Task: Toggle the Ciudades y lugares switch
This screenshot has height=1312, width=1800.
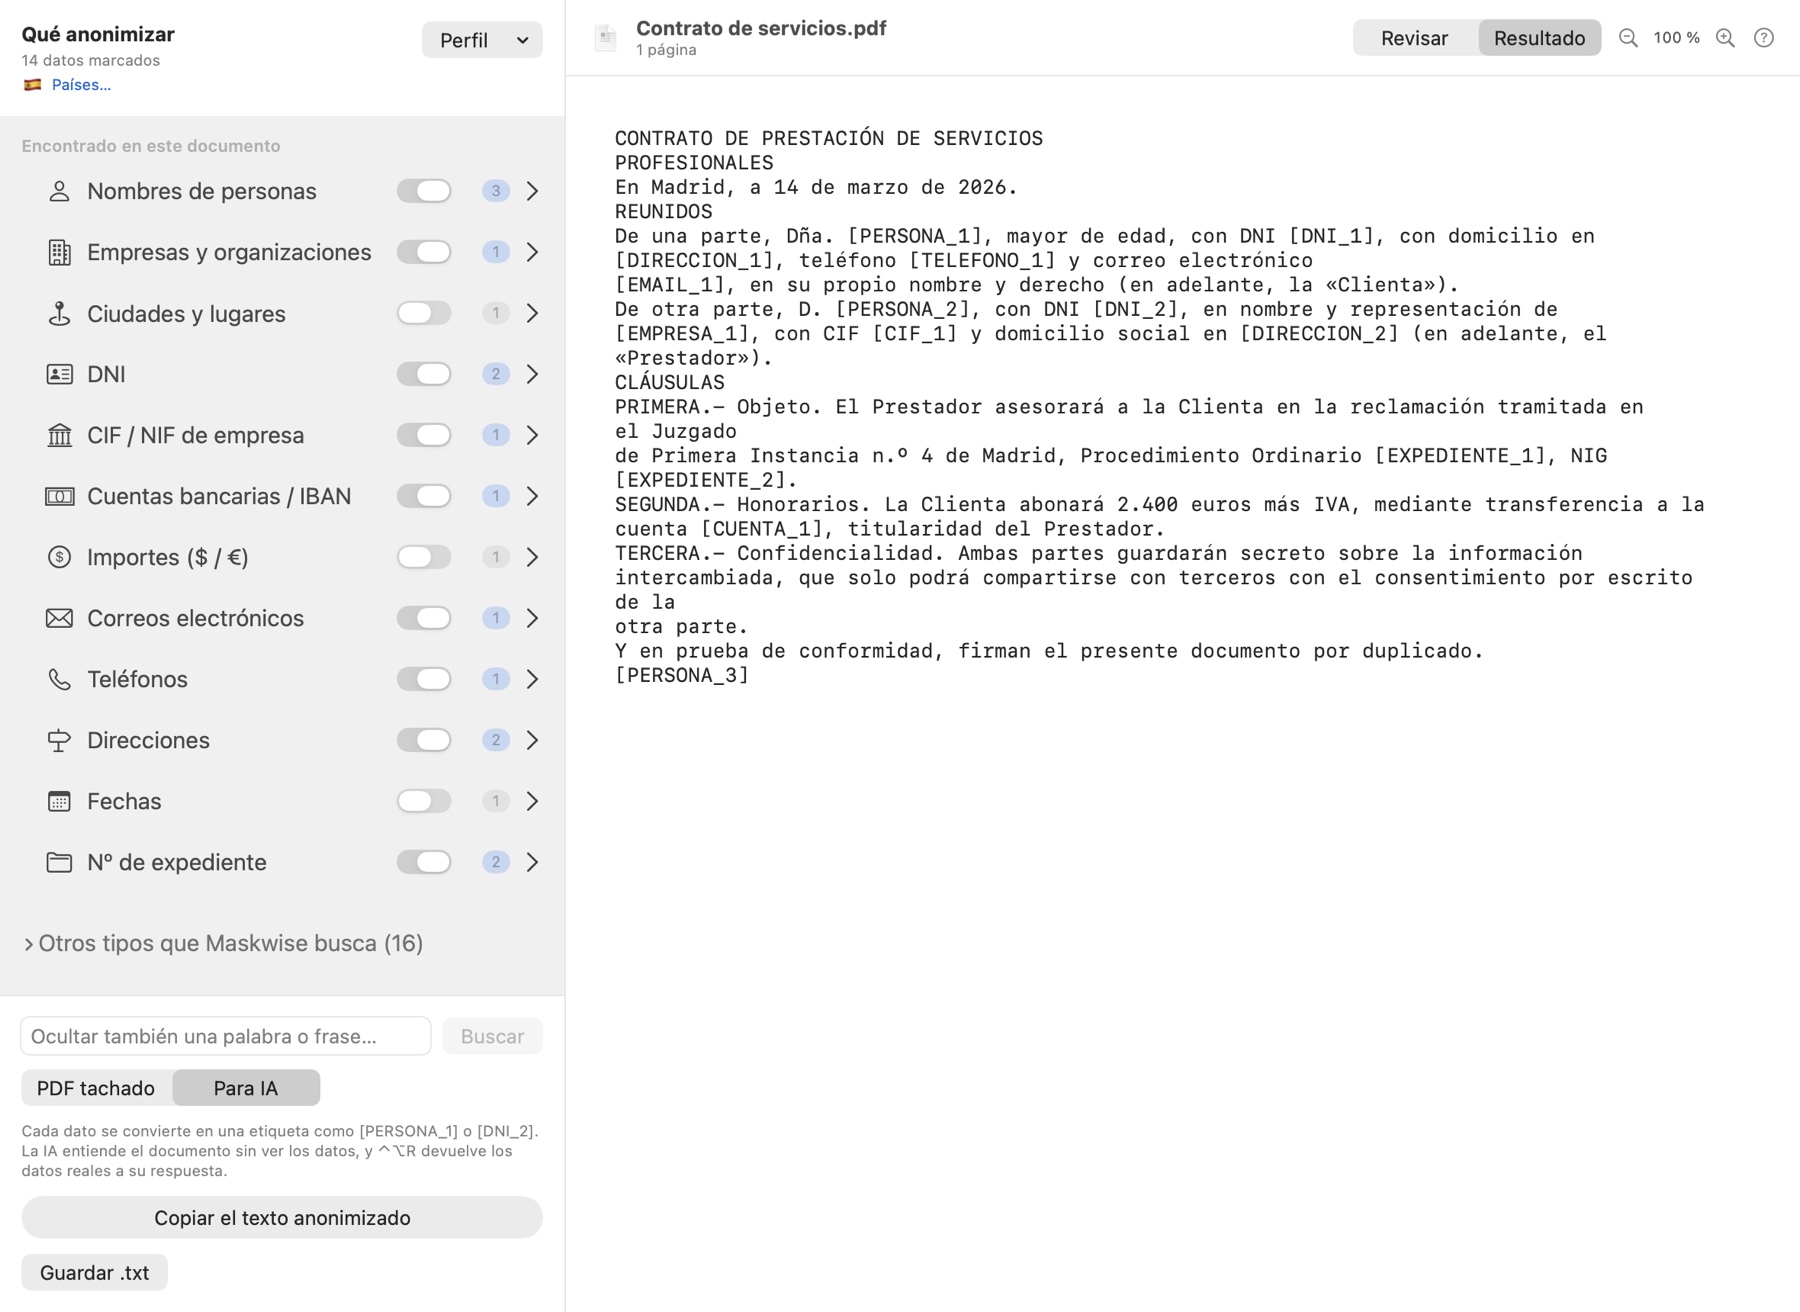Action: [x=424, y=313]
